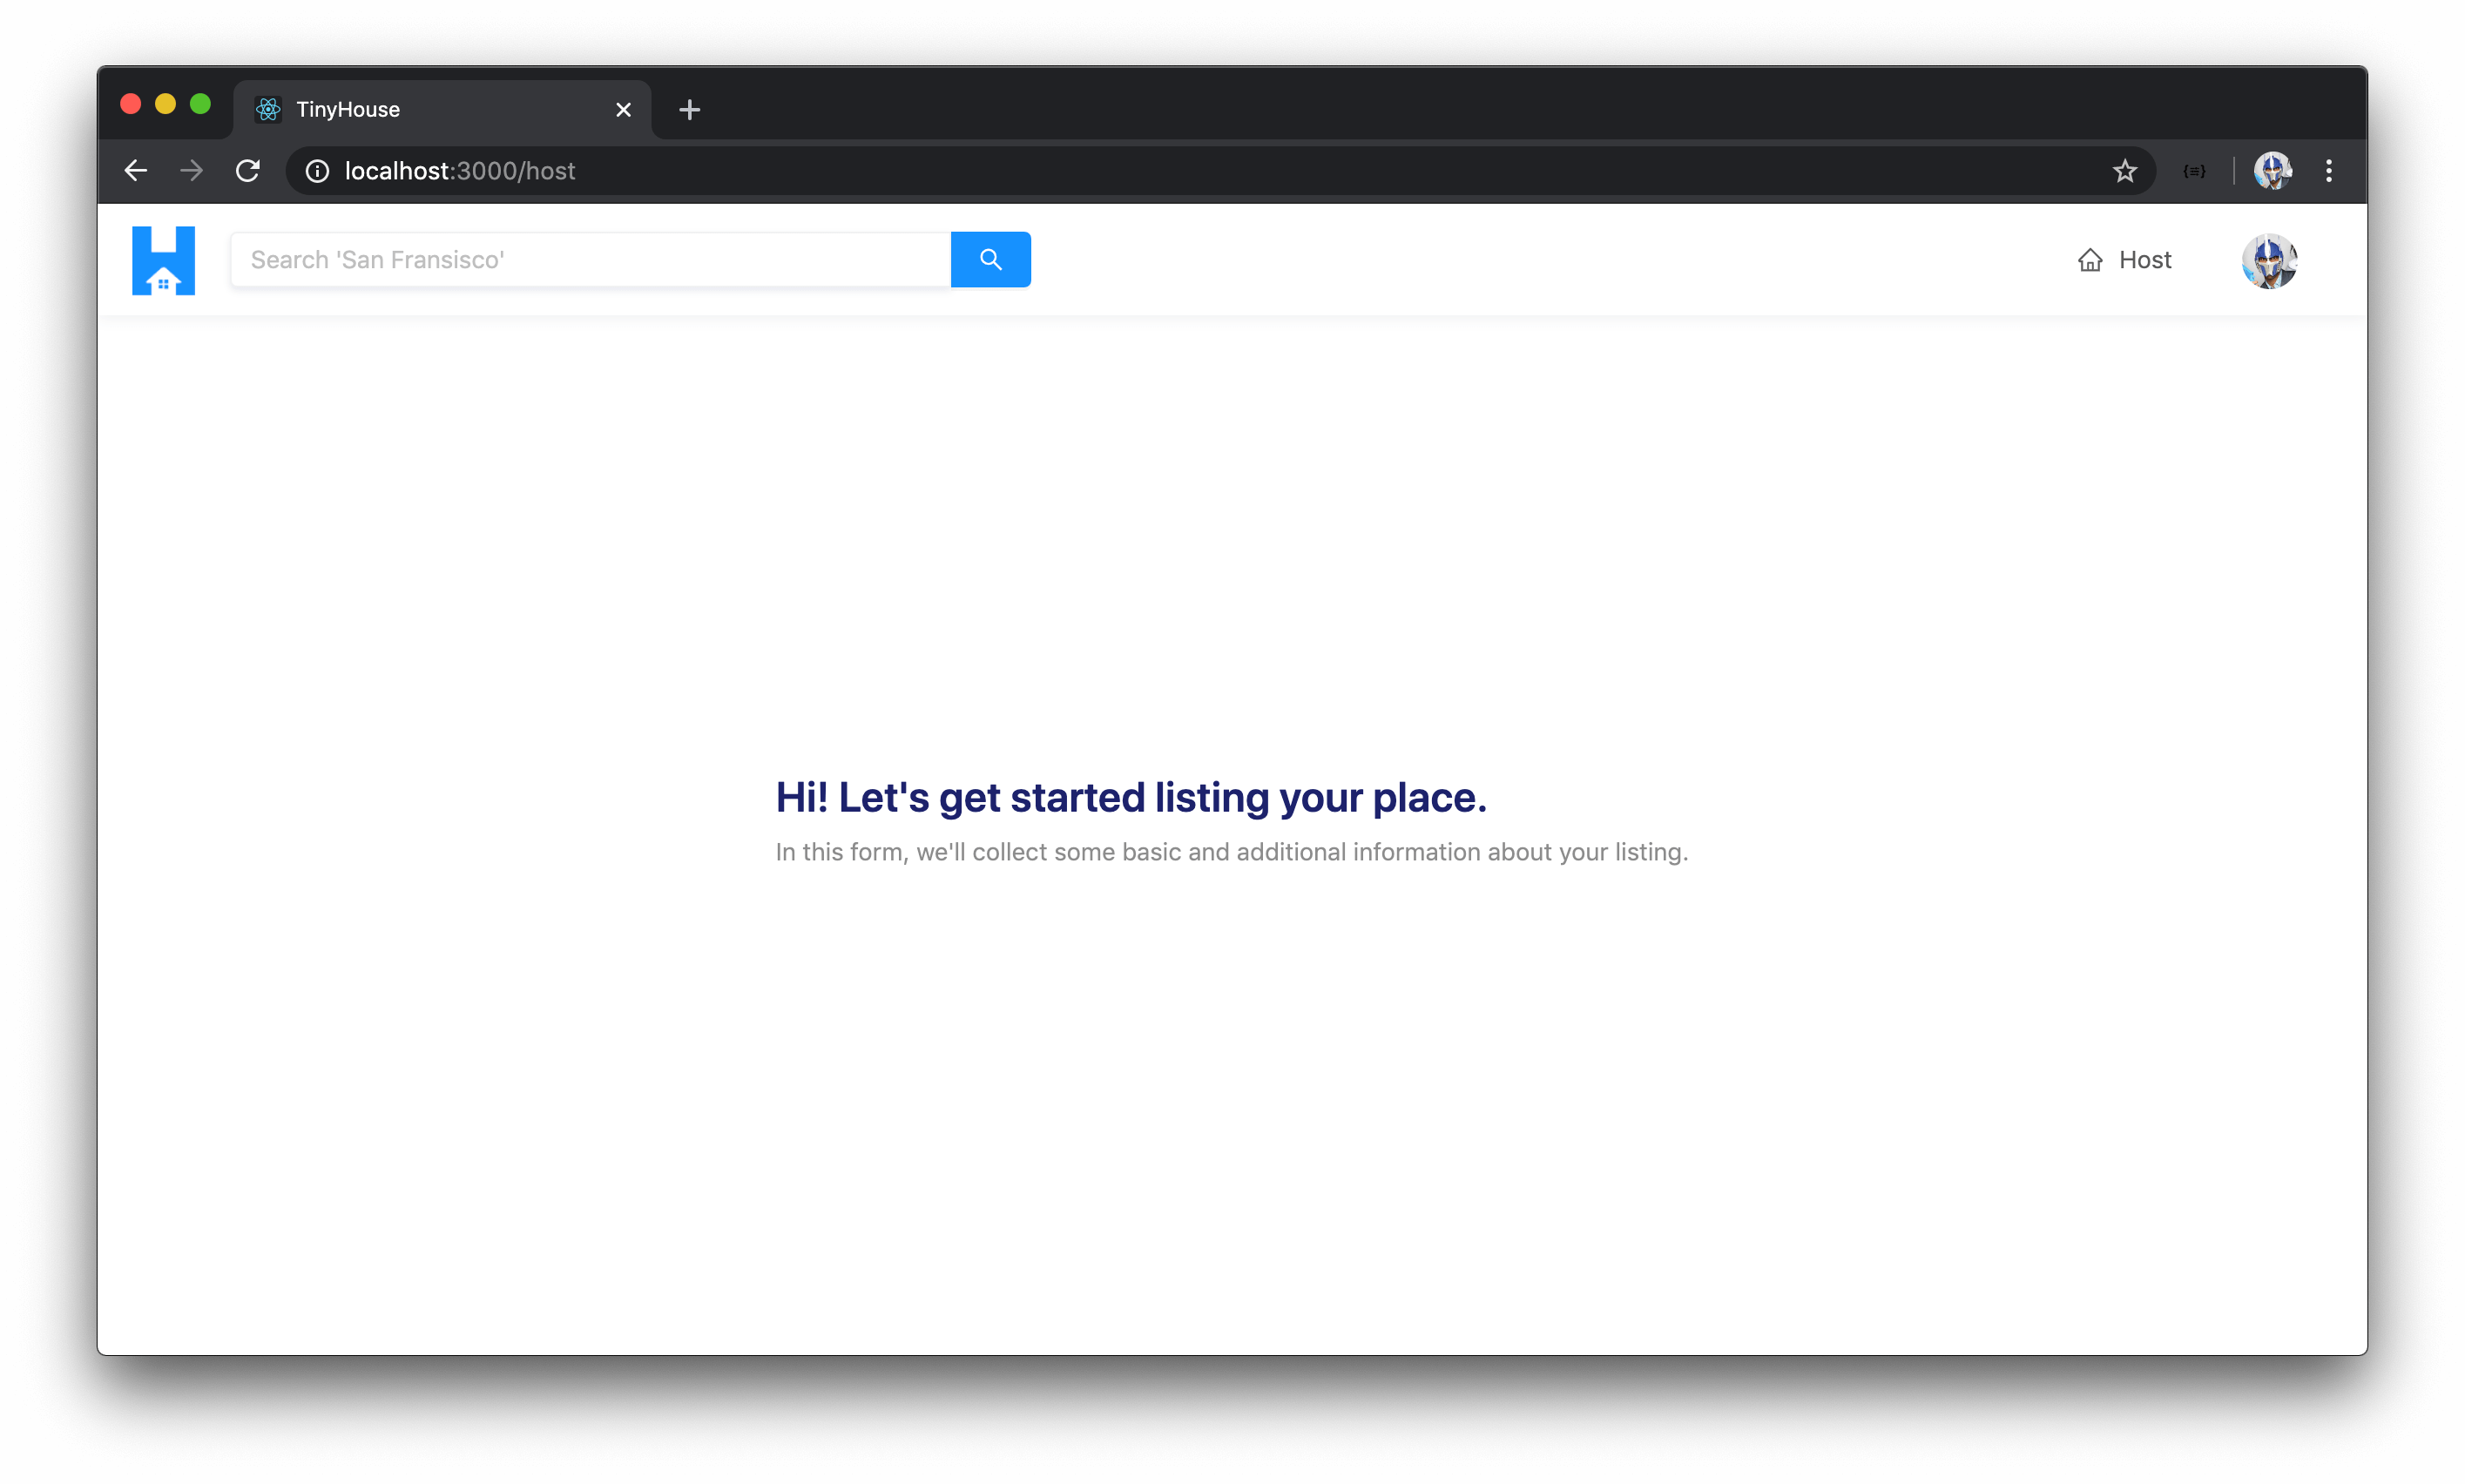Click the yellow minimize window button
Viewport: 2465px width, 1484px height.
click(165, 104)
